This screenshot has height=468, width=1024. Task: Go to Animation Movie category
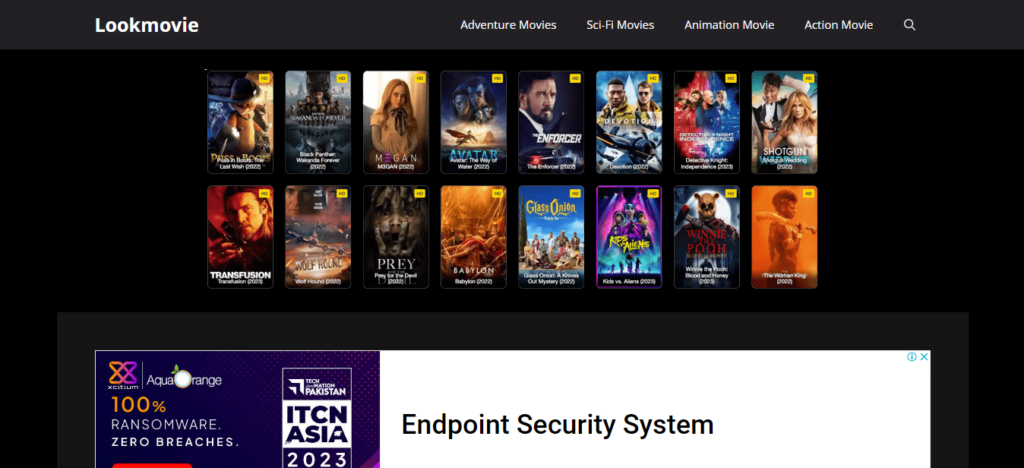pyautogui.click(x=729, y=25)
